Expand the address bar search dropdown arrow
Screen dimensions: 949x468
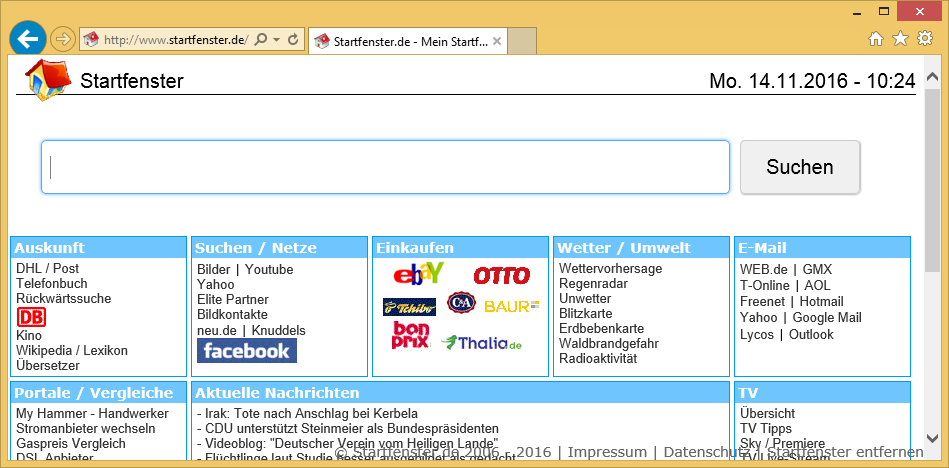[276, 40]
